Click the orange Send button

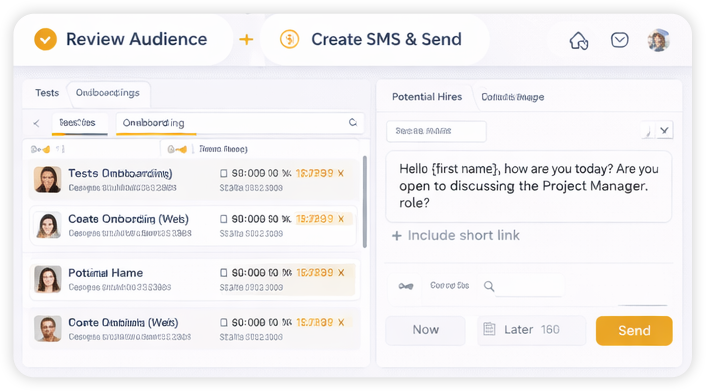634,331
